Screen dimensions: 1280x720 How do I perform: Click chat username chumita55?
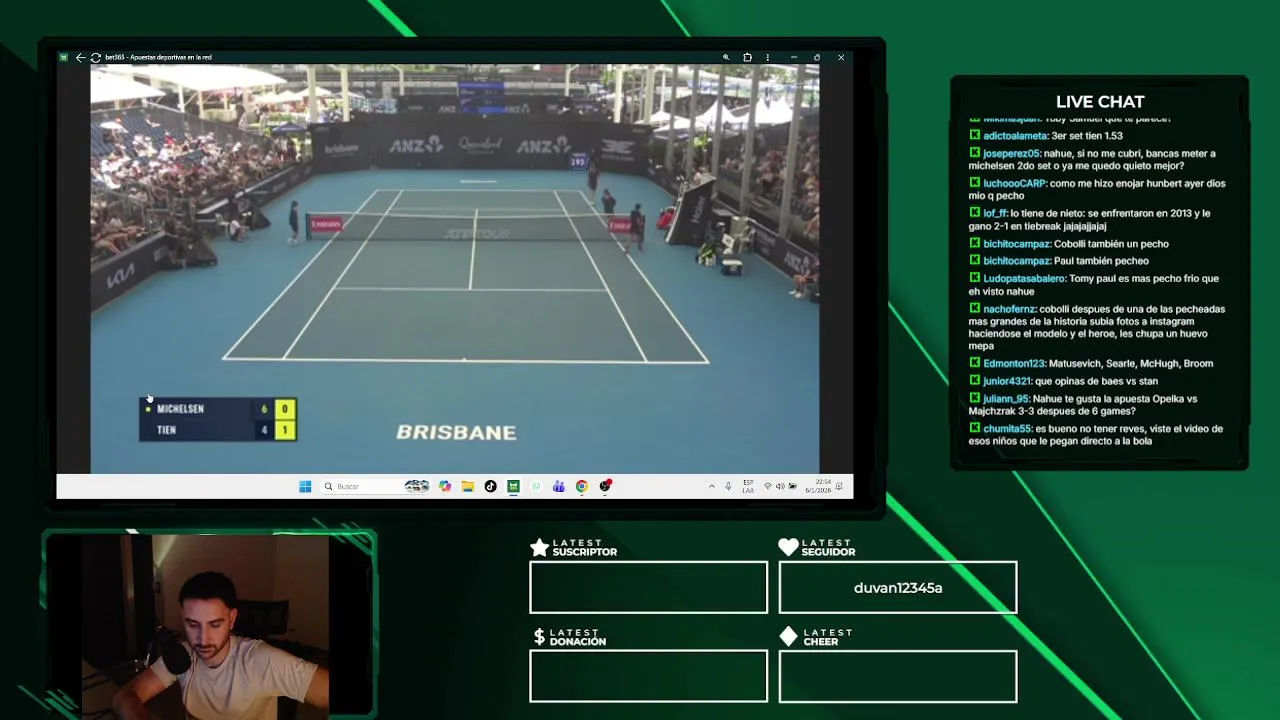pos(1007,429)
